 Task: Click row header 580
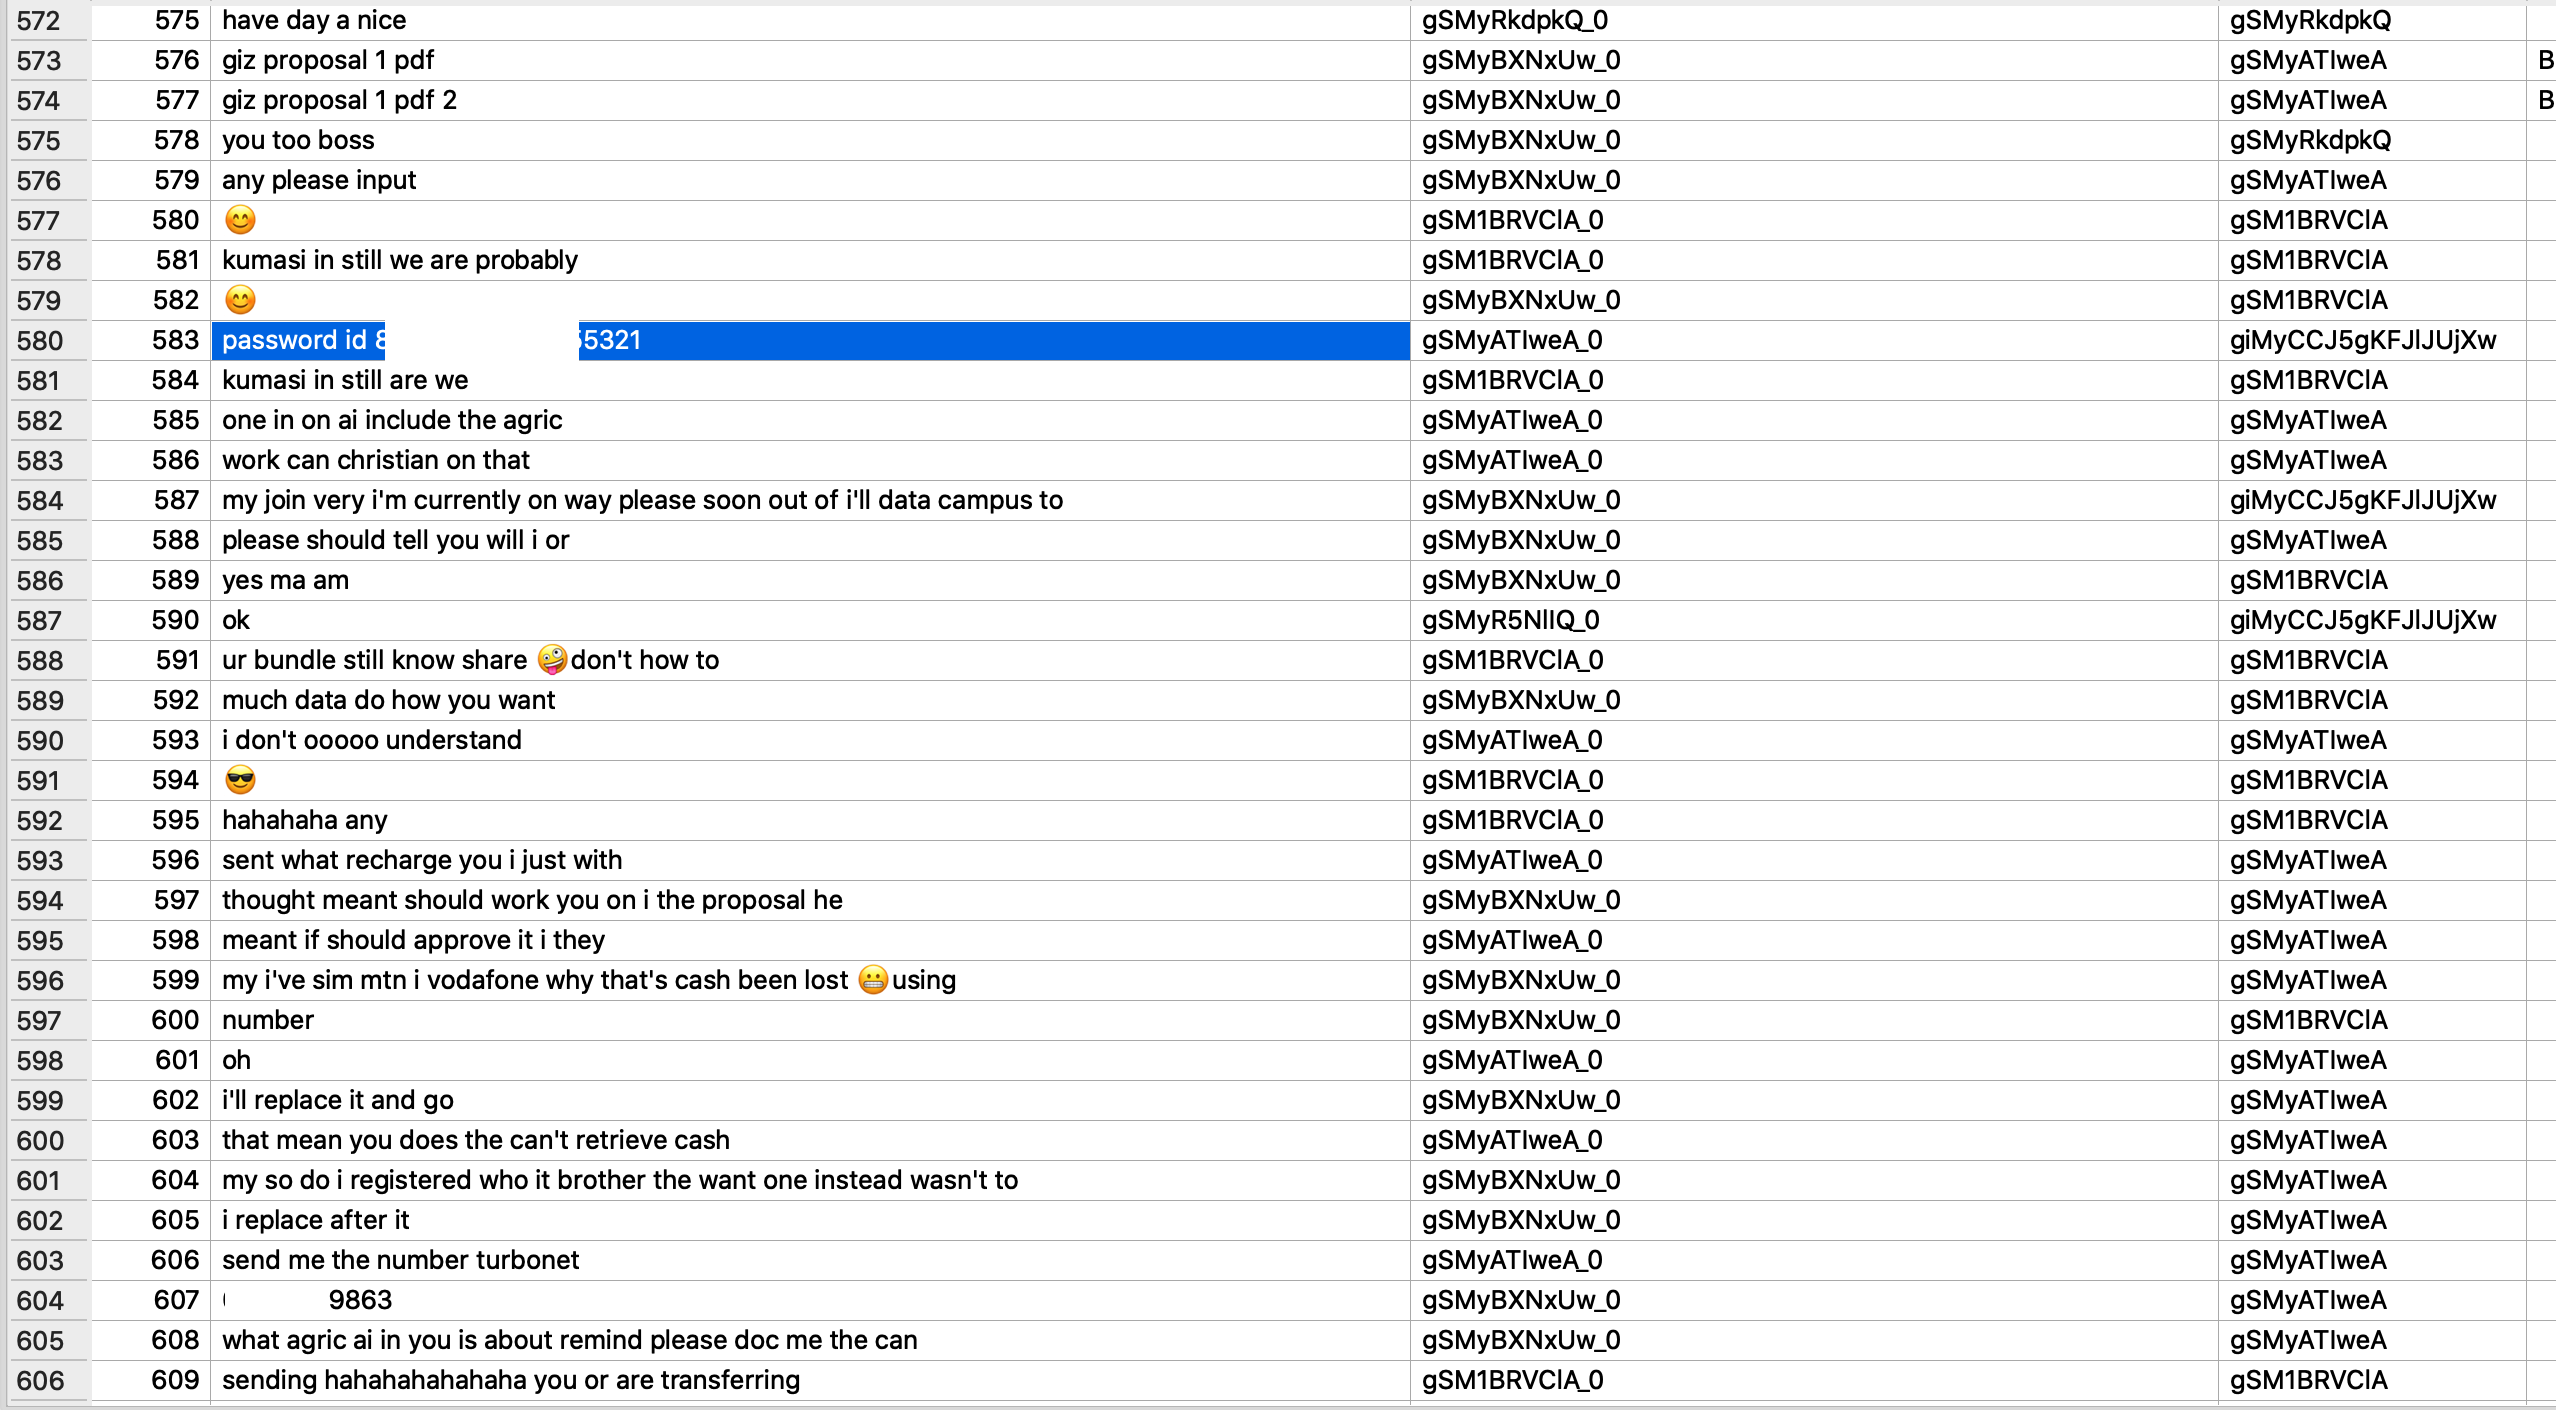[x=48, y=340]
